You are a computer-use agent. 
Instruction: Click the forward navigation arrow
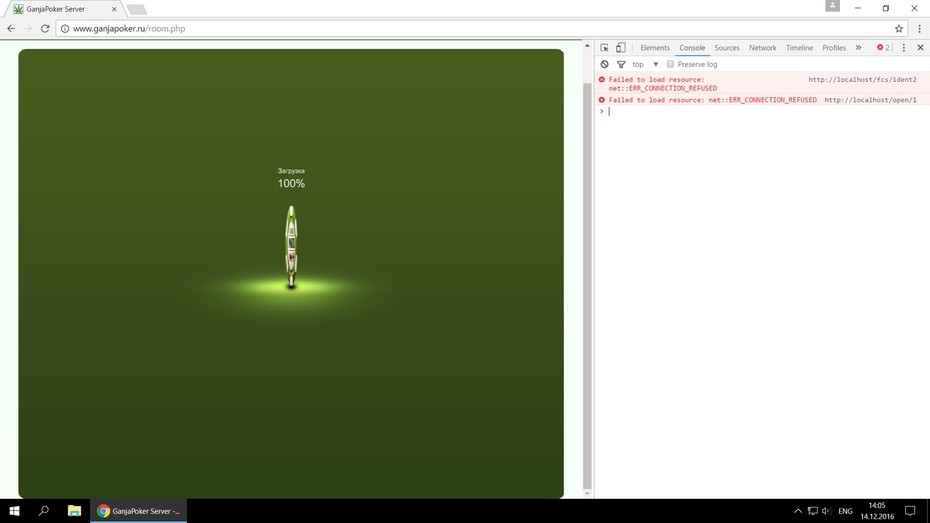coord(28,28)
